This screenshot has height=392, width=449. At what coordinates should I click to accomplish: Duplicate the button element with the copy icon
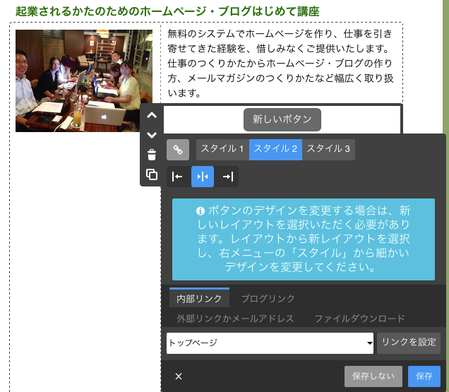[152, 174]
